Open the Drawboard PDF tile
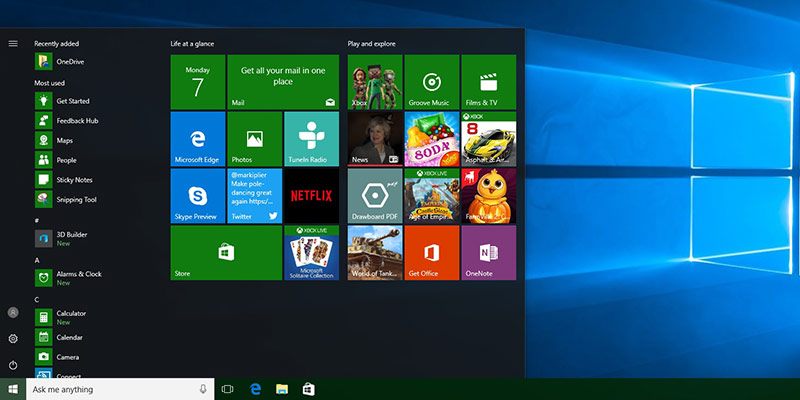Viewport: 800px width, 400px height. (375, 196)
